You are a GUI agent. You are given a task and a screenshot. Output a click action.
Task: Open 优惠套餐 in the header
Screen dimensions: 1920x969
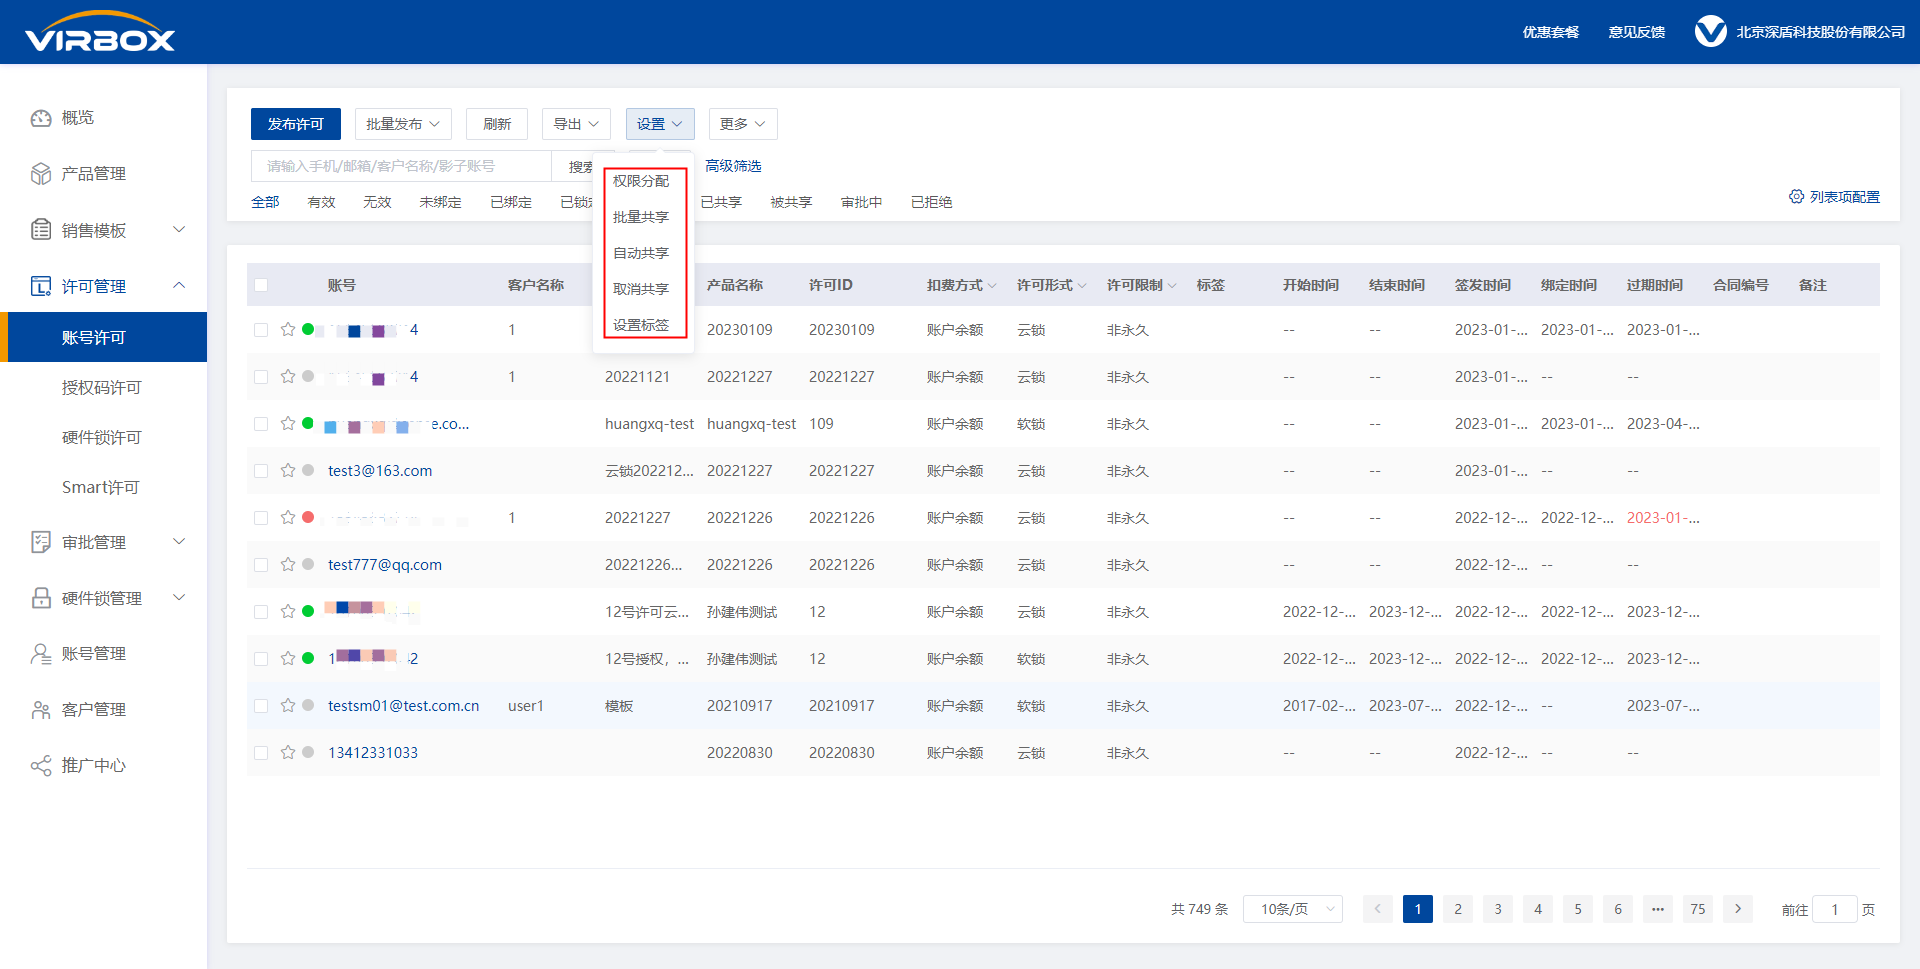point(1551,32)
